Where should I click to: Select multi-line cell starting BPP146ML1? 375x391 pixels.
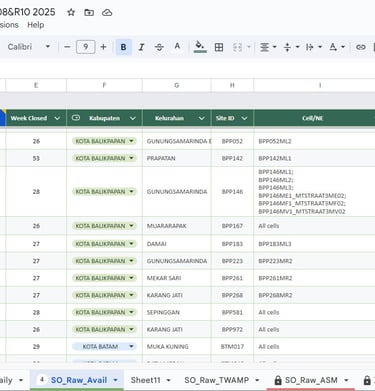click(314, 192)
